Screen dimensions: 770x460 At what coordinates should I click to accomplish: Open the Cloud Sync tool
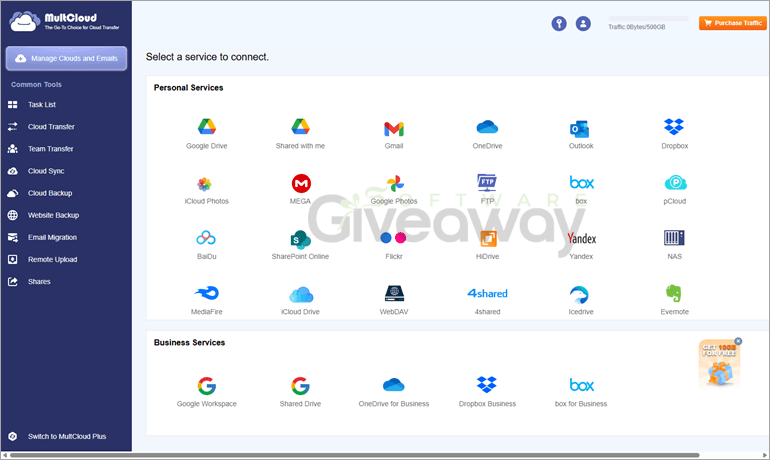[x=46, y=171]
